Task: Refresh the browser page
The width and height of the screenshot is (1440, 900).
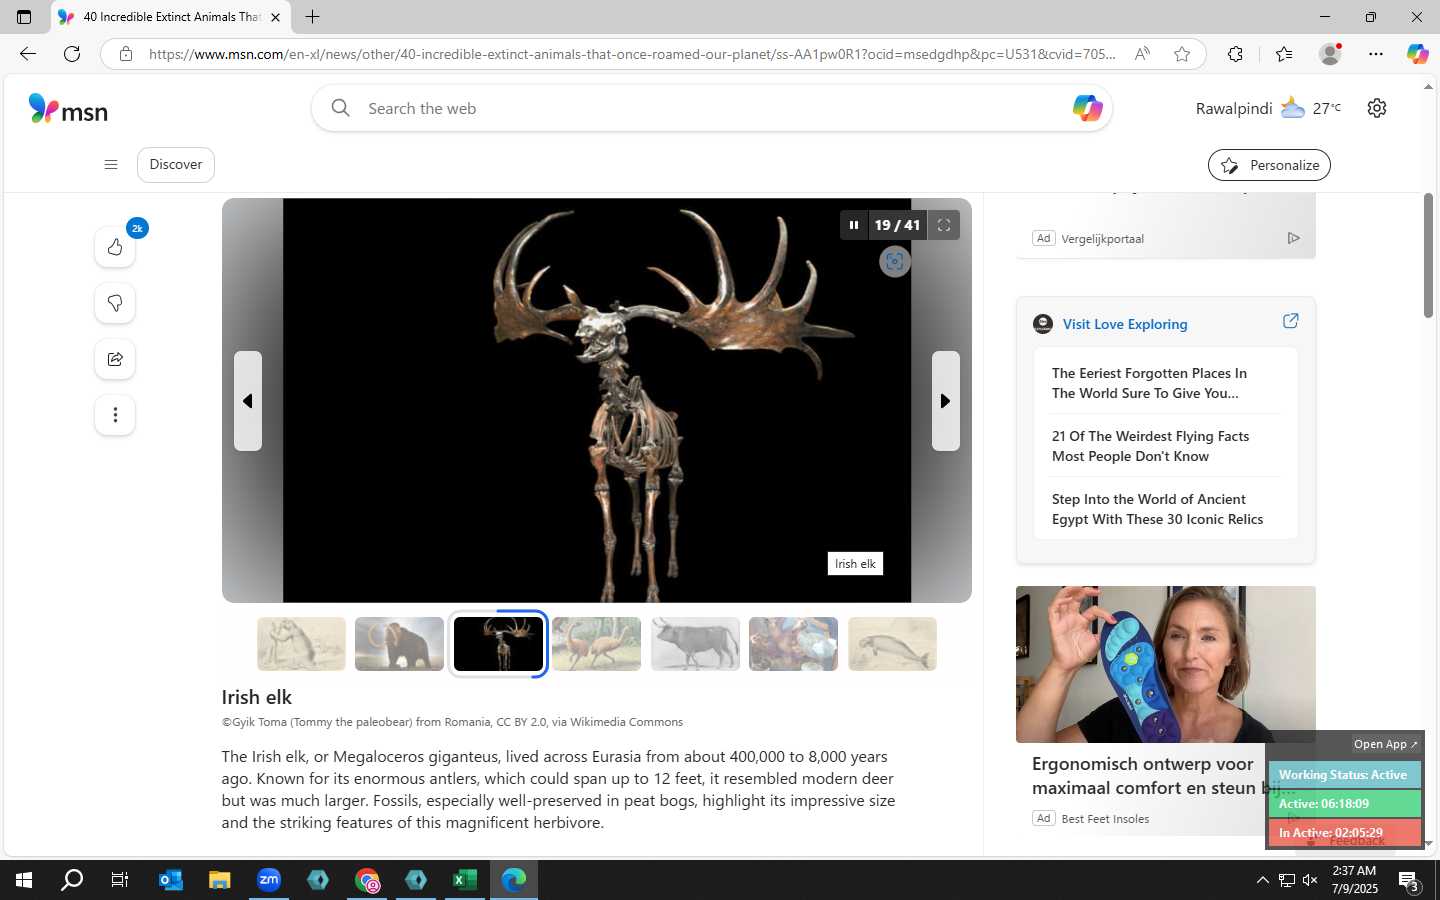Action: (72, 54)
